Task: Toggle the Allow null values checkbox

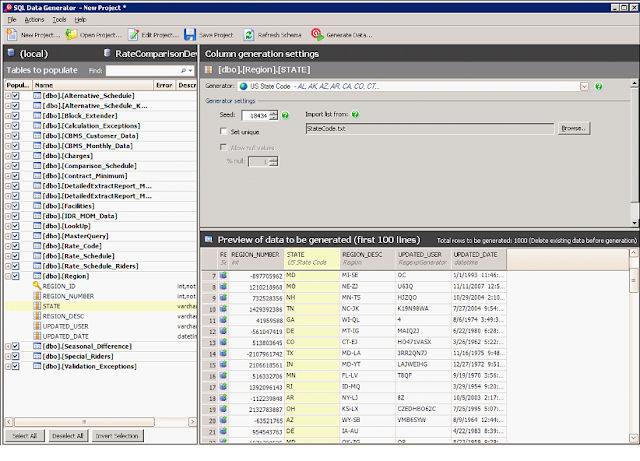Action: (223, 147)
